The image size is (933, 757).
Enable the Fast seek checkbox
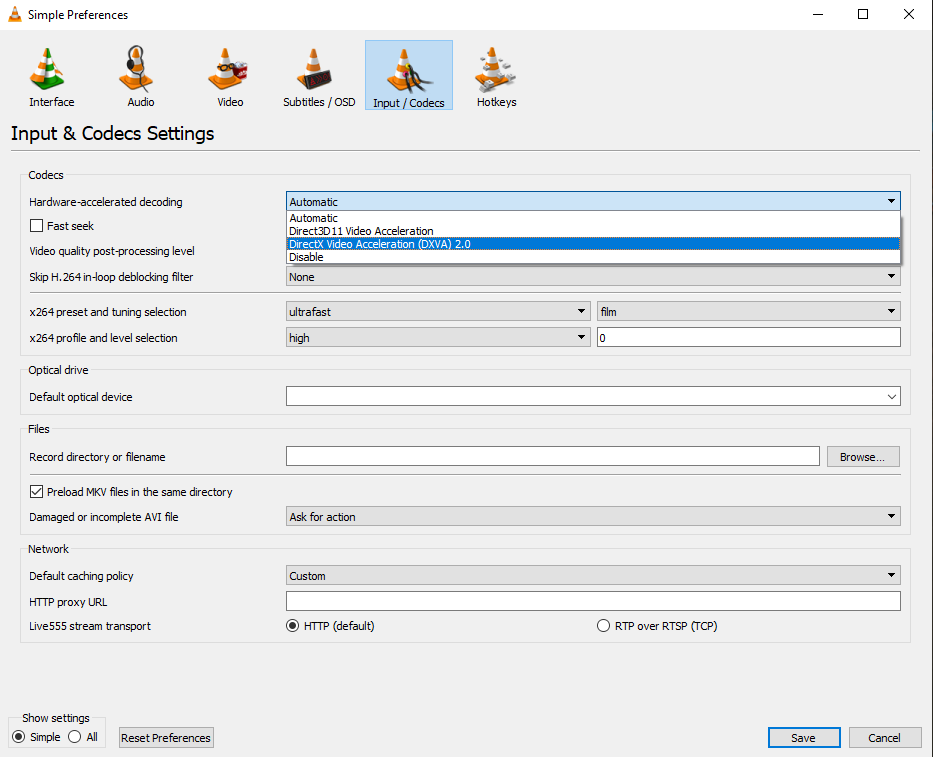pos(36,226)
